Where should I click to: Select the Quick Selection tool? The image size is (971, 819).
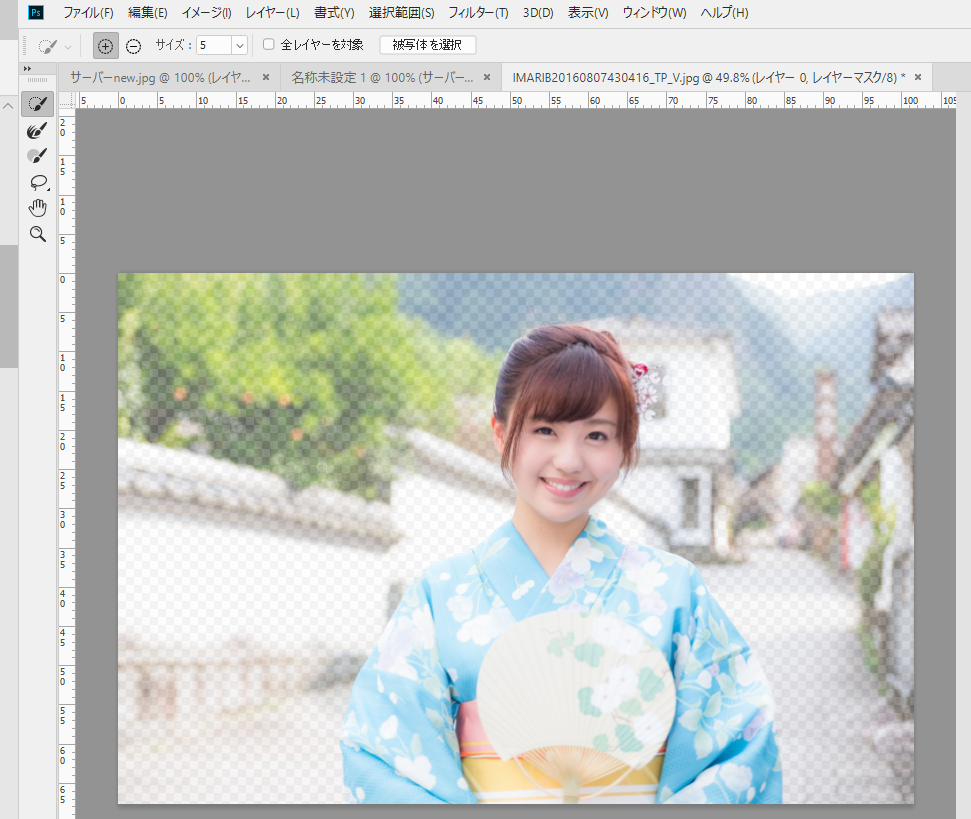coord(38,103)
